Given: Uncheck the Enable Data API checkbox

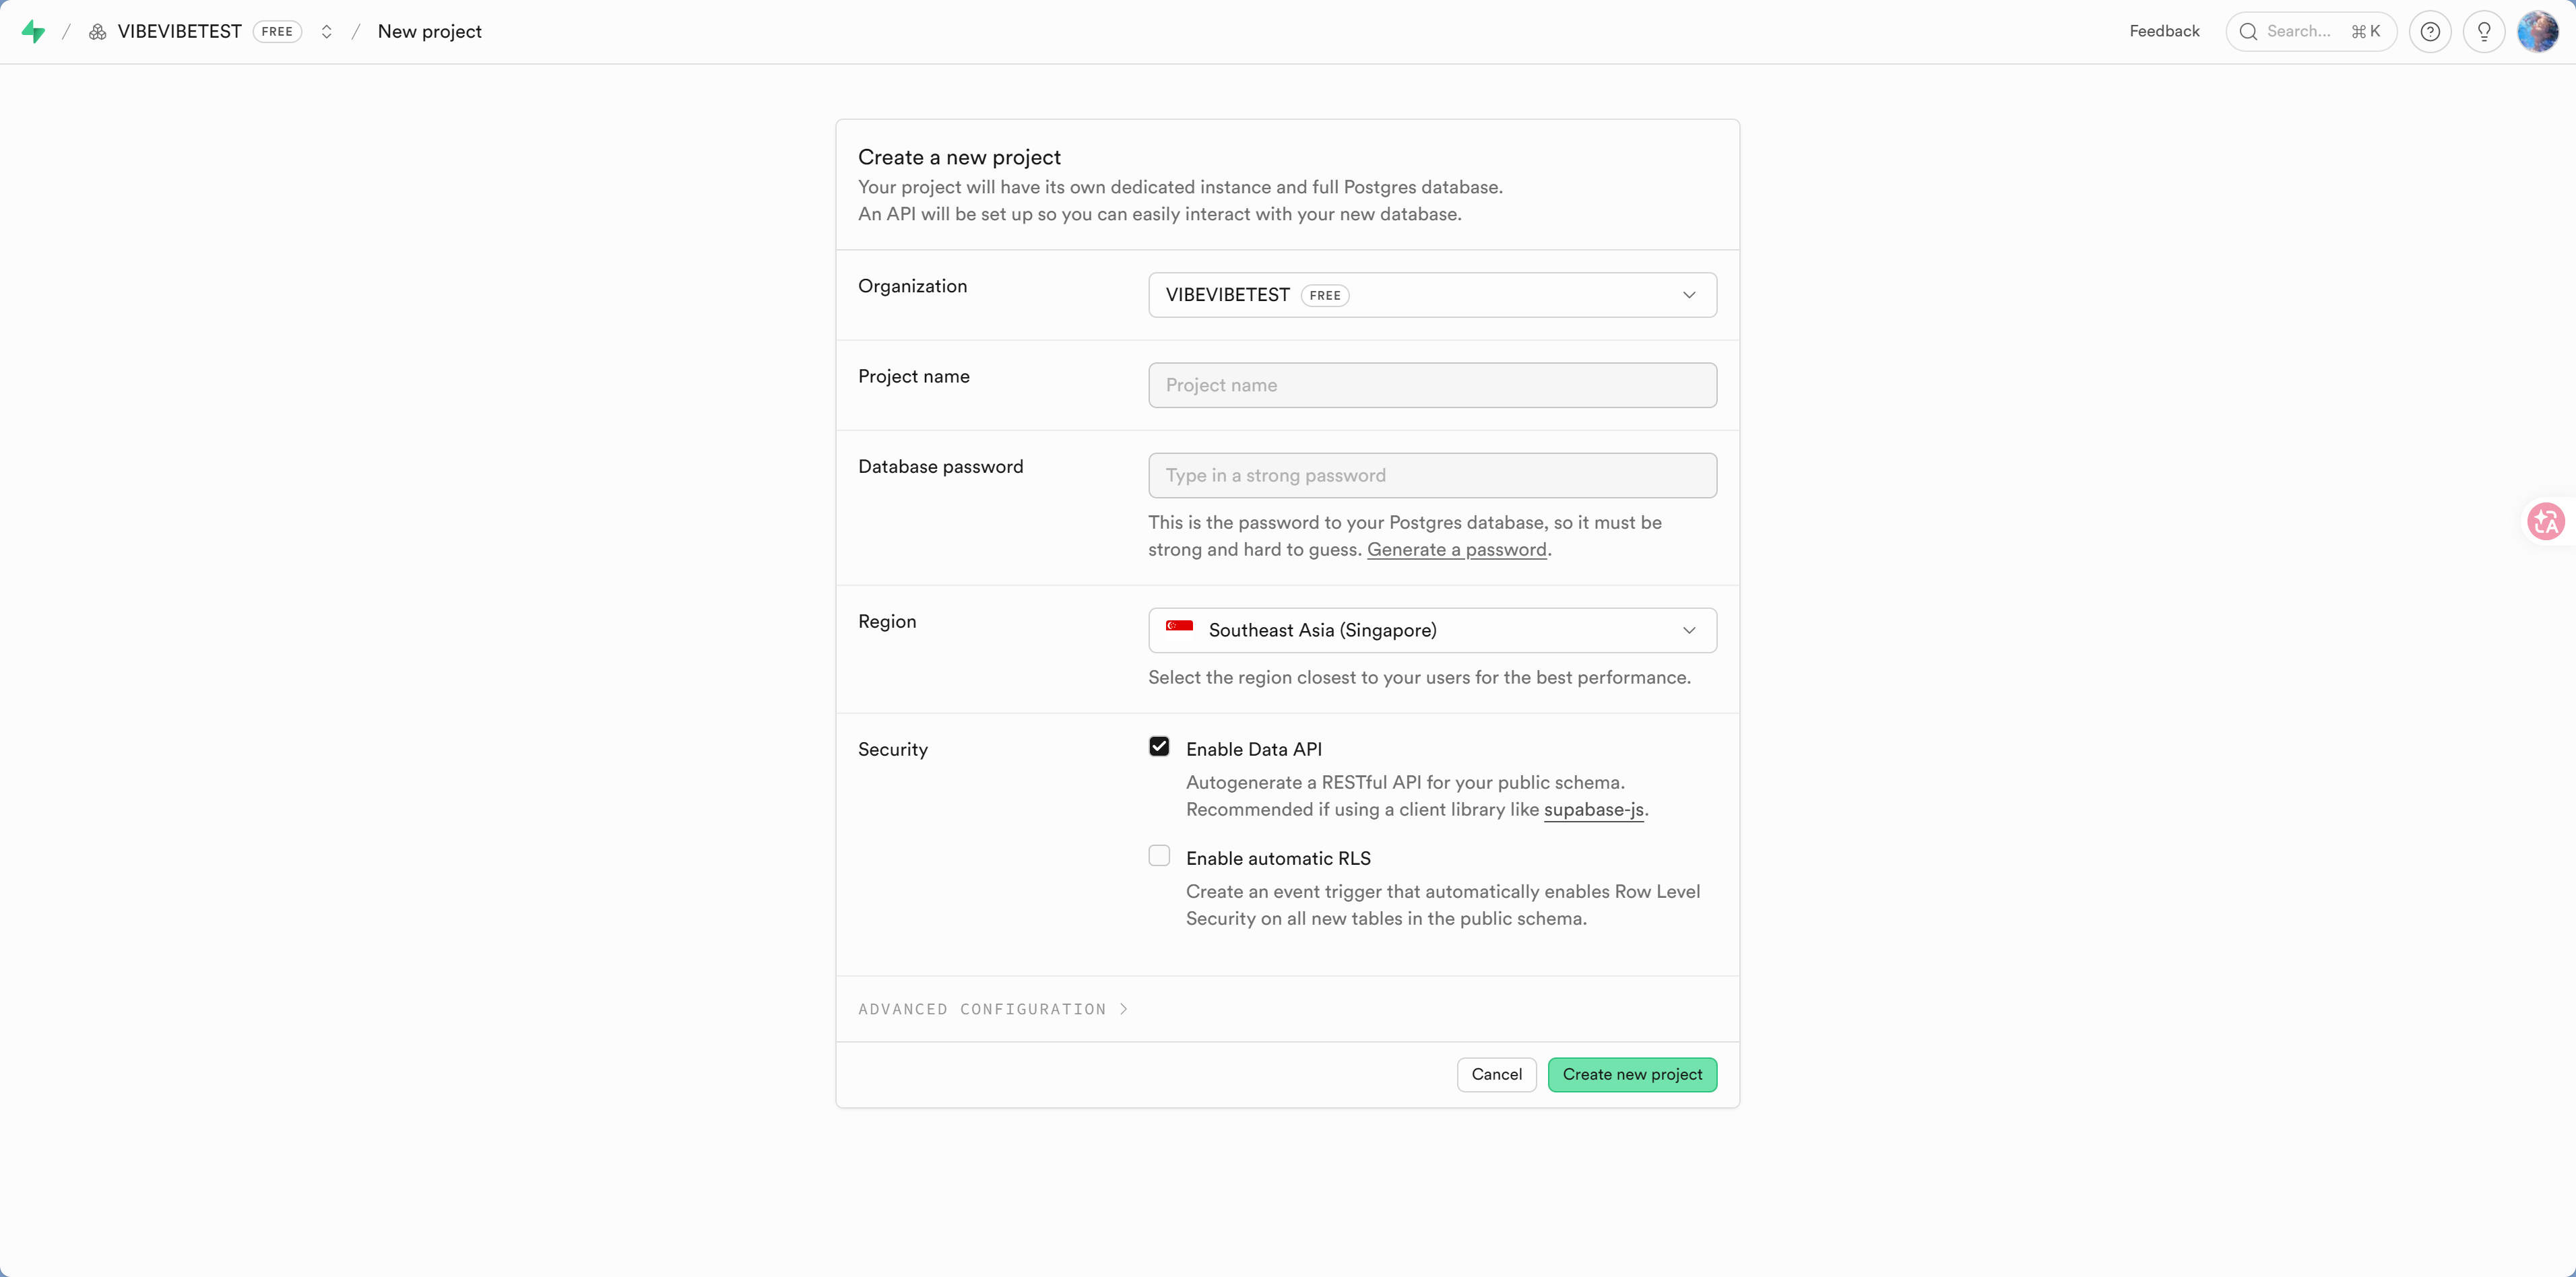Looking at the screenshot, I should coord(1159,747).
